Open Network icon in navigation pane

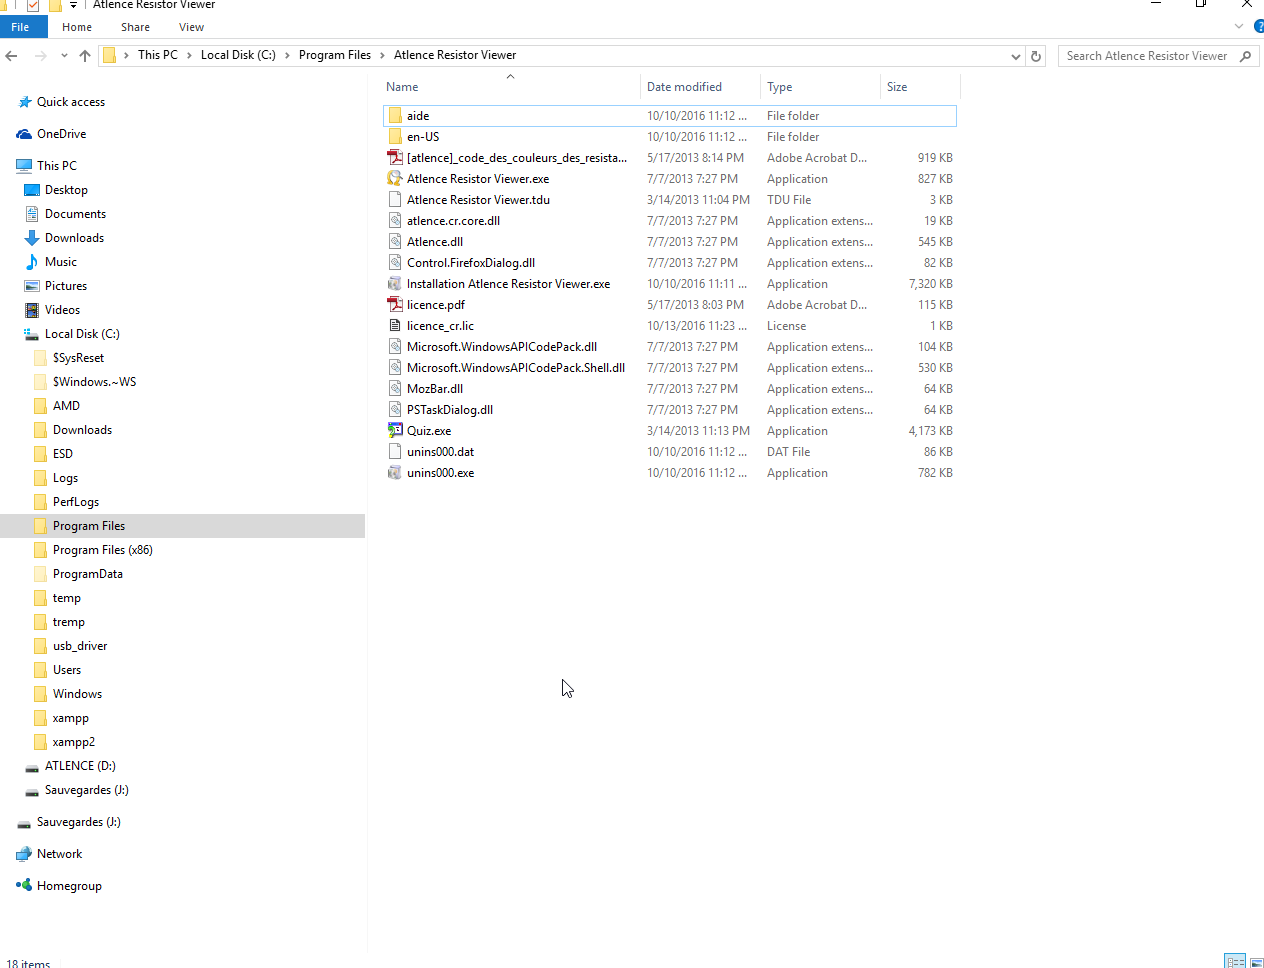24,854
